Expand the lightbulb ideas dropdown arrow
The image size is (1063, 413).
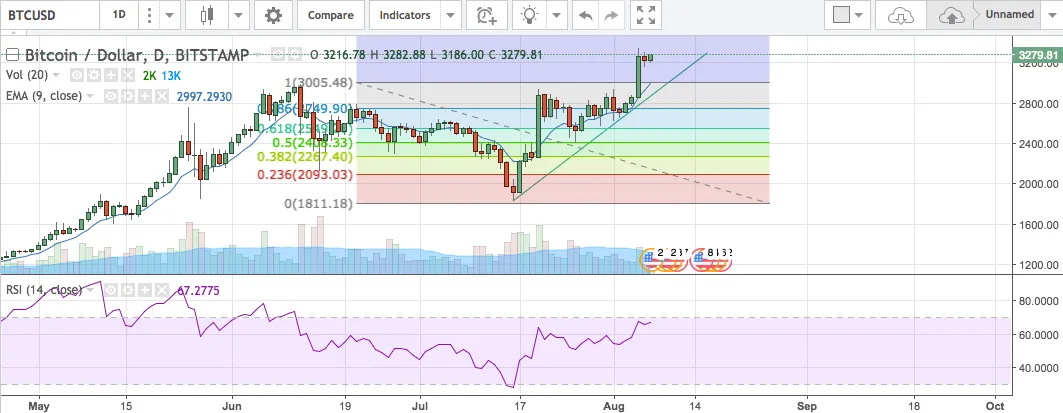(557, 15)
